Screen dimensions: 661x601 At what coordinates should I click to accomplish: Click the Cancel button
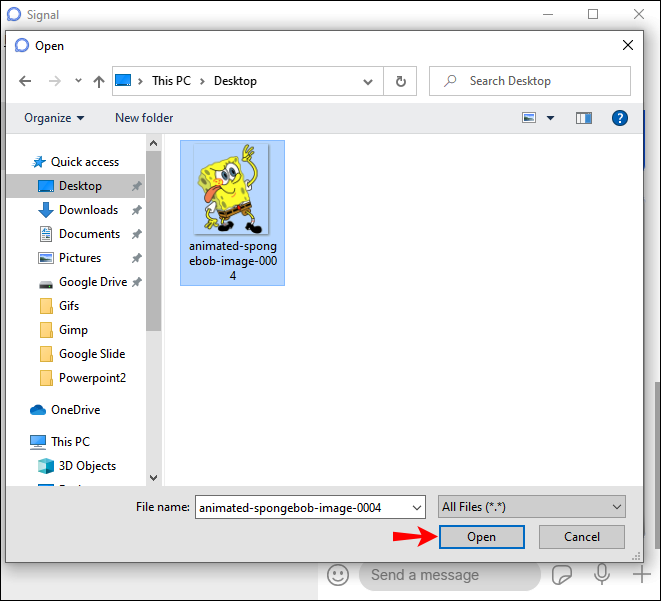[x=582, y=537]
